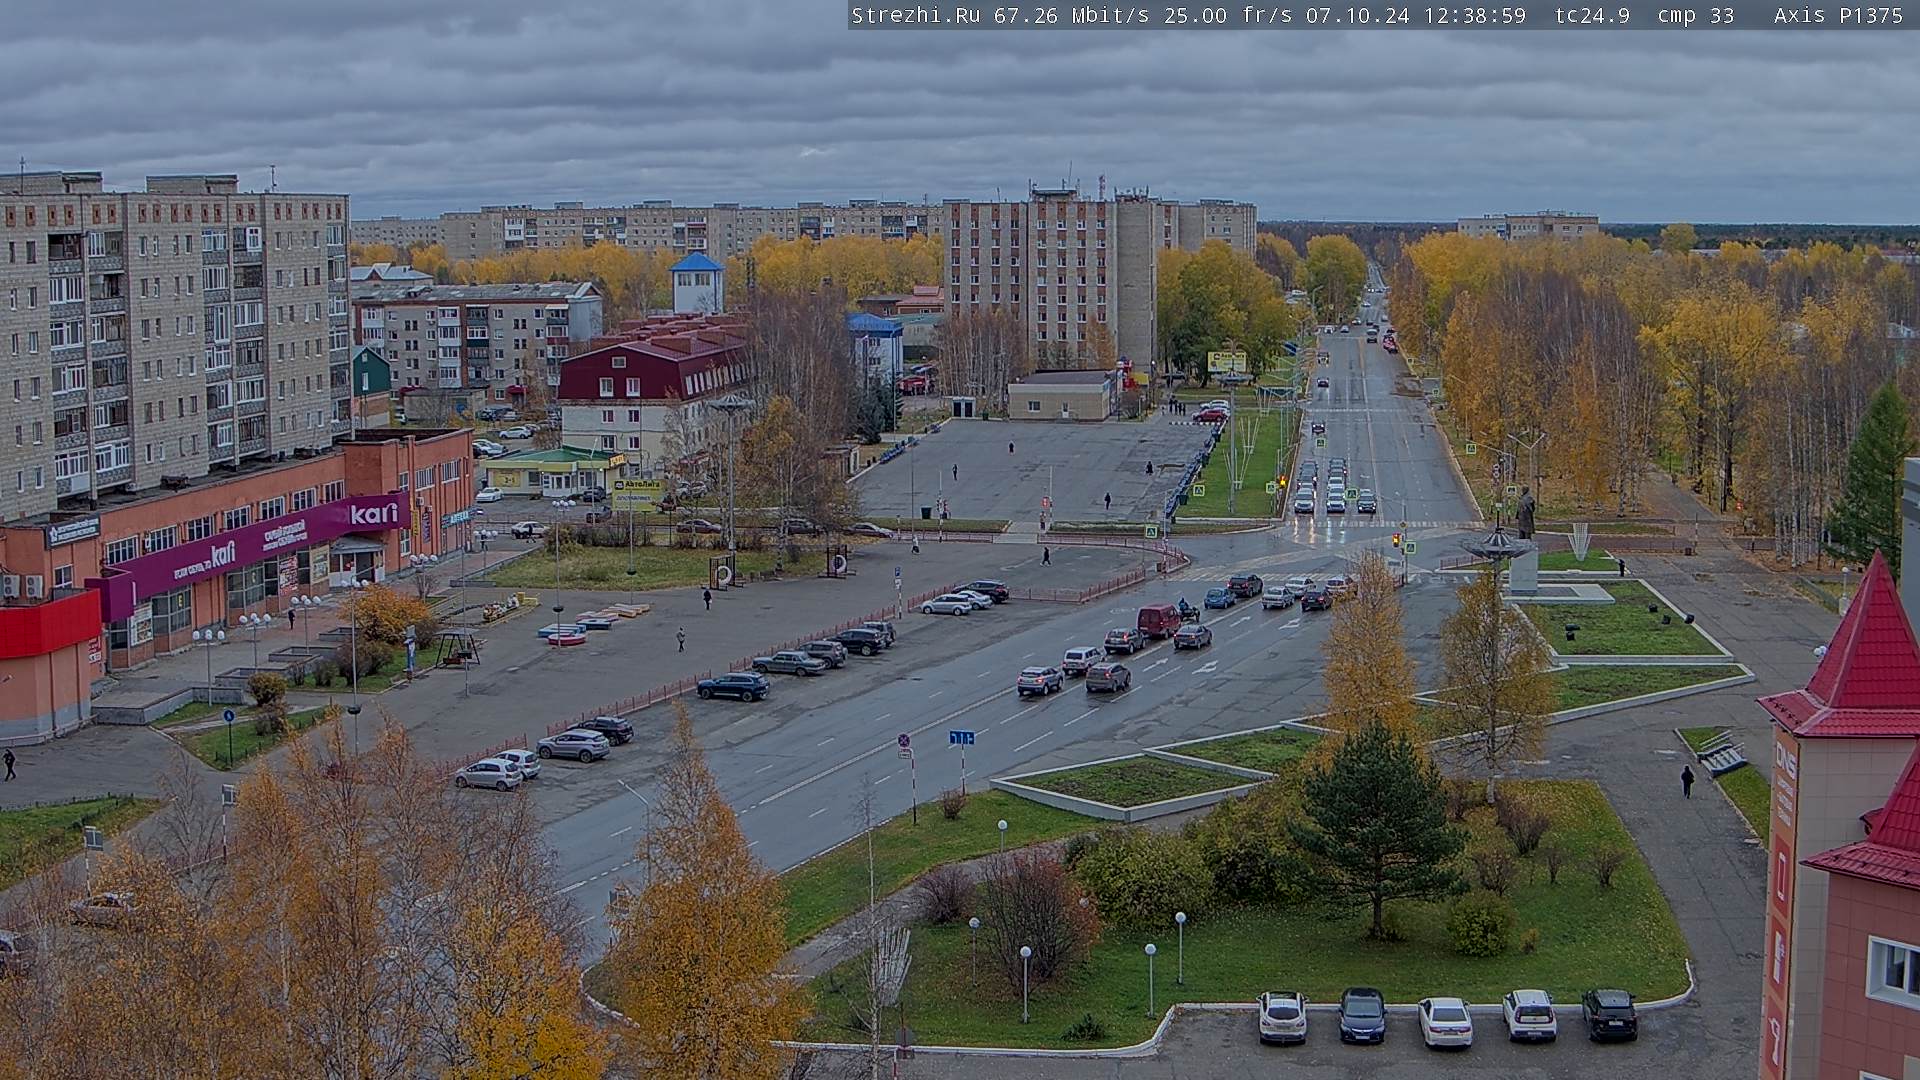Click the Strezhi.Ru overlay text

[x=915, y=15]
